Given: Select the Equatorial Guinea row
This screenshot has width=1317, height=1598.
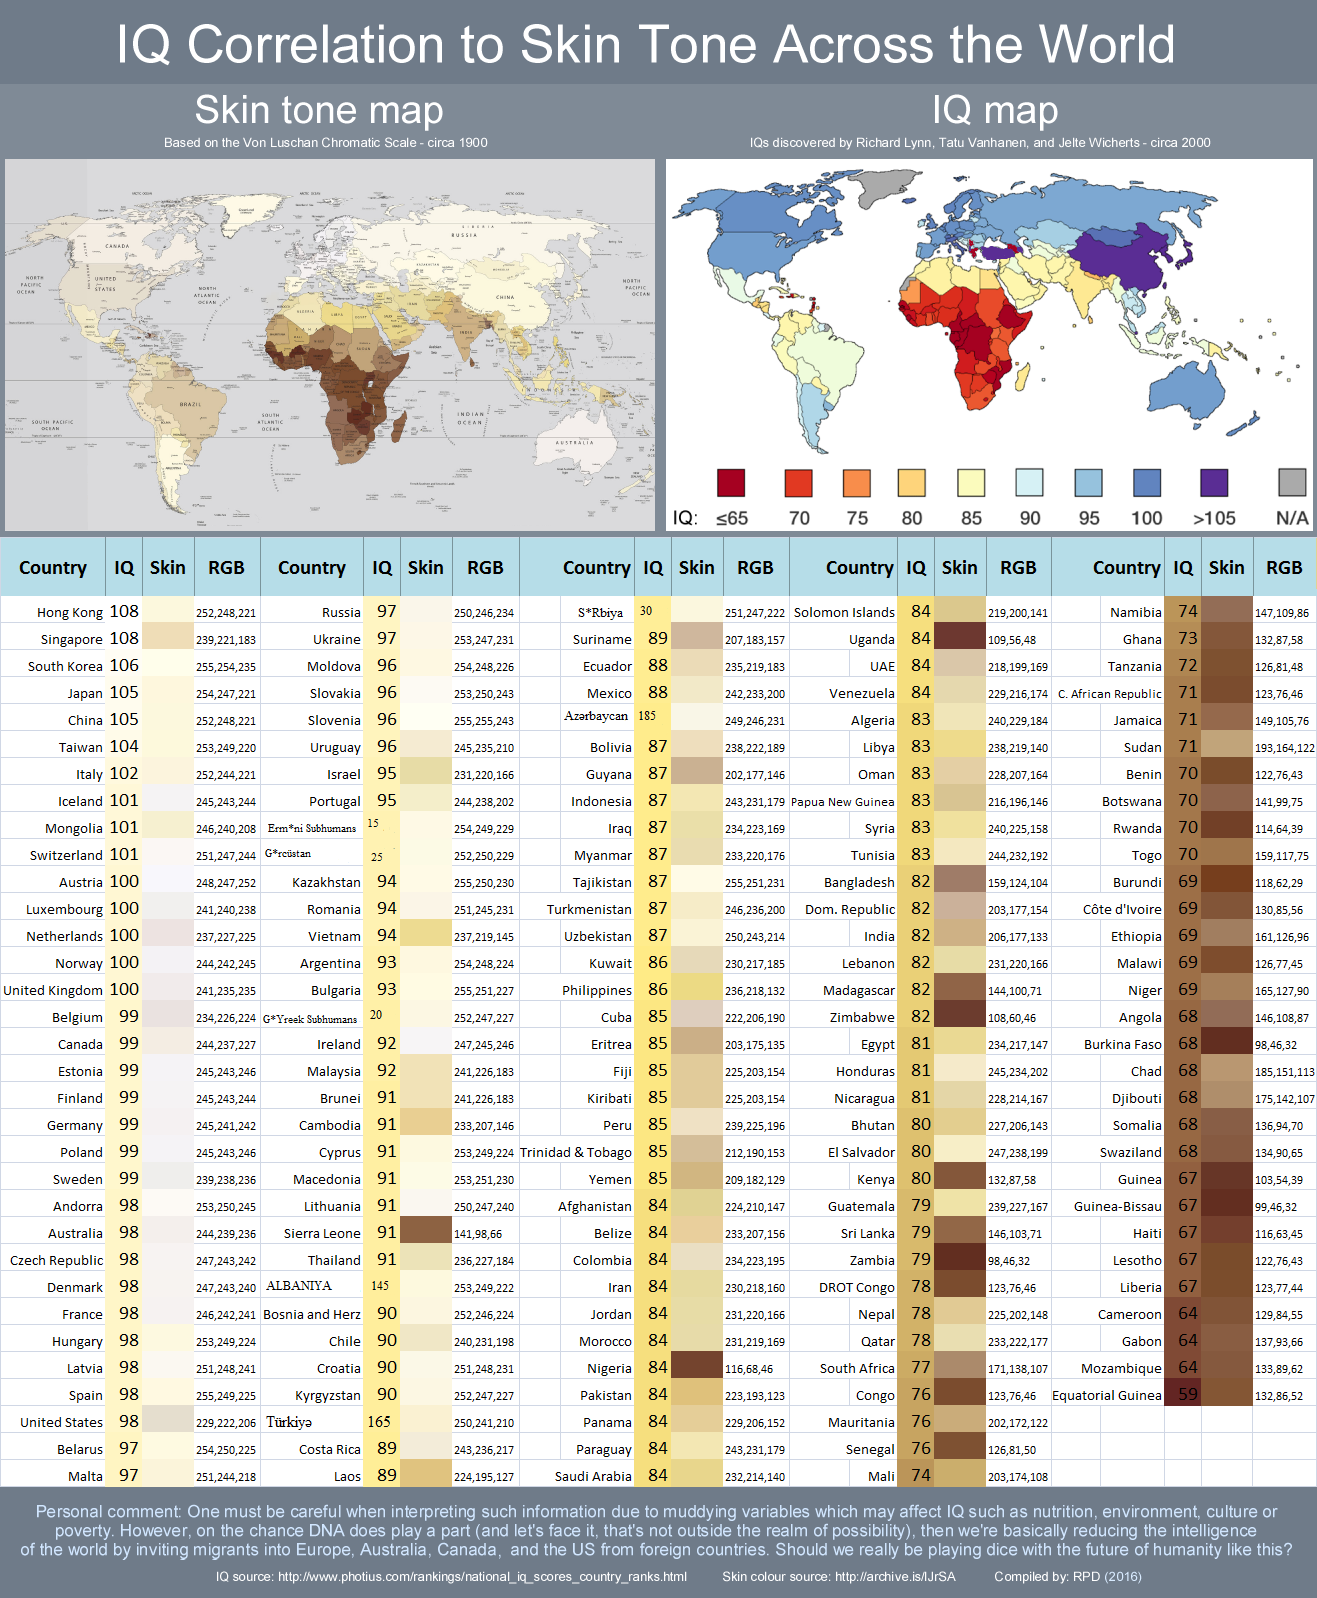Looking at the screenshot, I should point(1184,1394).
